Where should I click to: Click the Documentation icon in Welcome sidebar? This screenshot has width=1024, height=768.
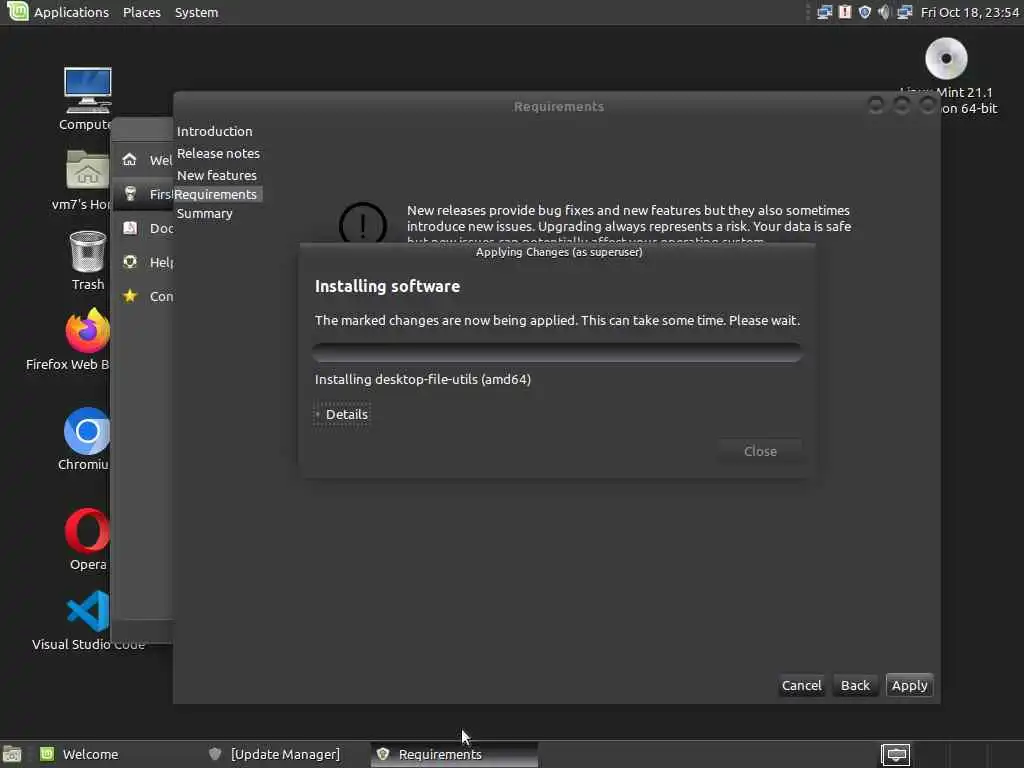[130, 228]
